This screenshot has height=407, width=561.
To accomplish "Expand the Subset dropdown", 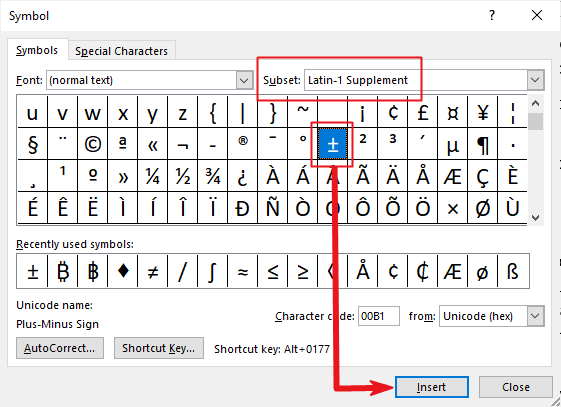I will (x=535, y=80).
